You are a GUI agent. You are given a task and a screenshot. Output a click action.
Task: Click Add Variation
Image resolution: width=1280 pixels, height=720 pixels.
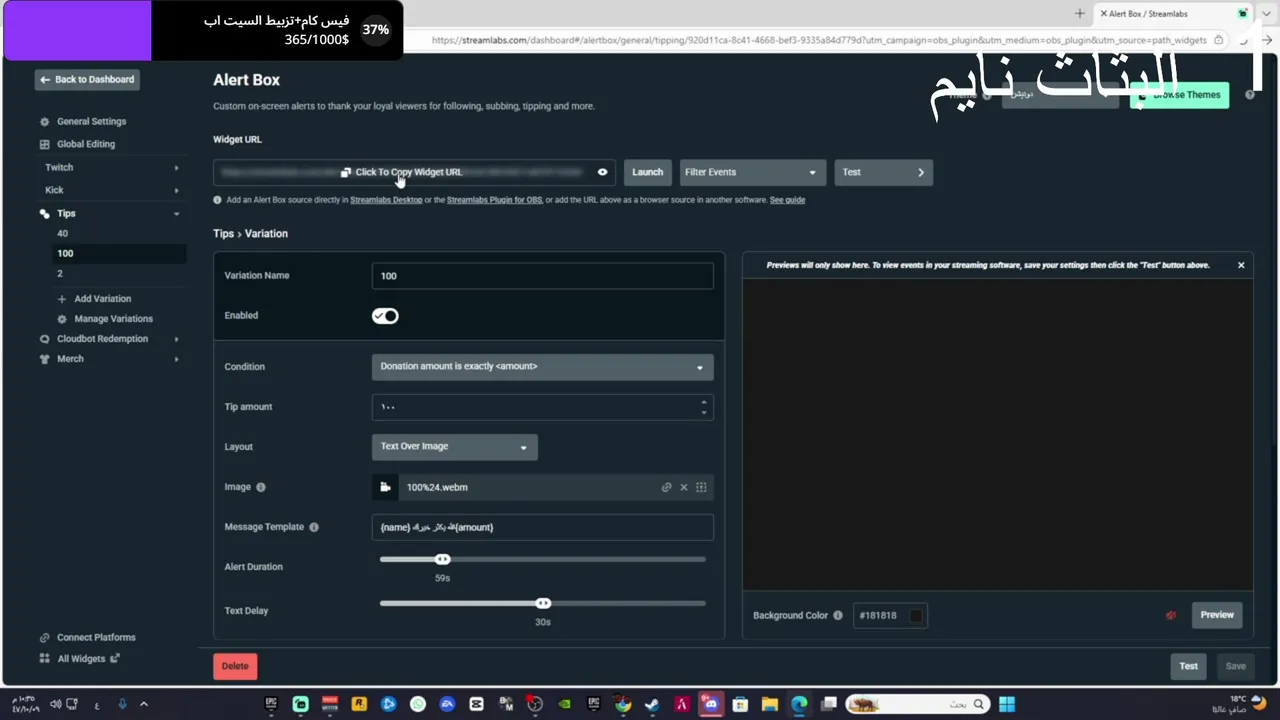[x=102, y=299]
